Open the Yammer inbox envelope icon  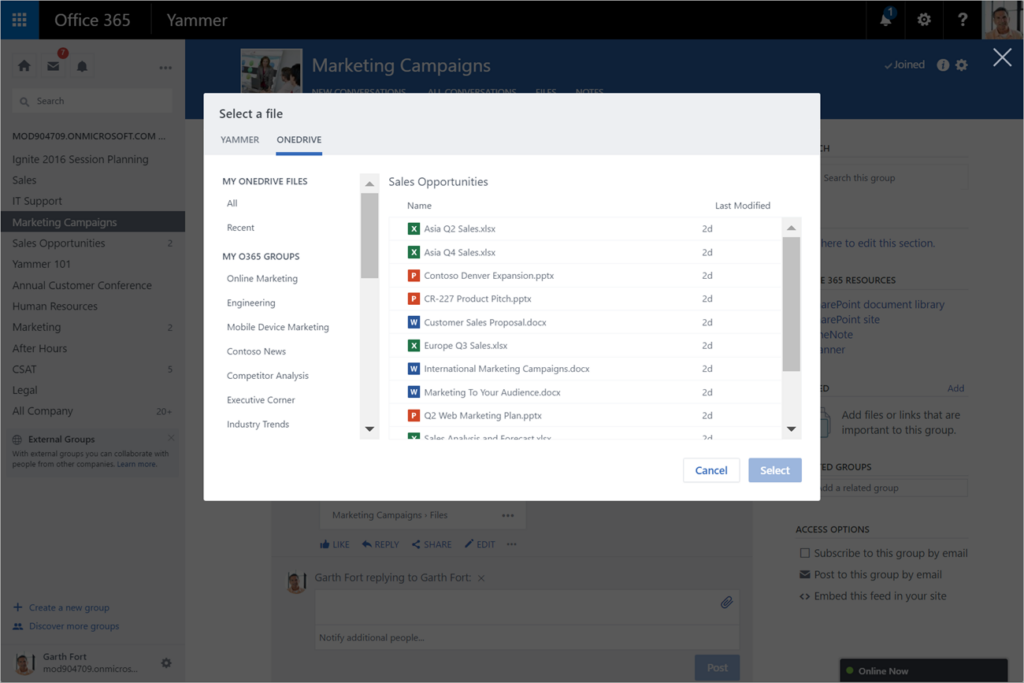[x=55, y=66]
